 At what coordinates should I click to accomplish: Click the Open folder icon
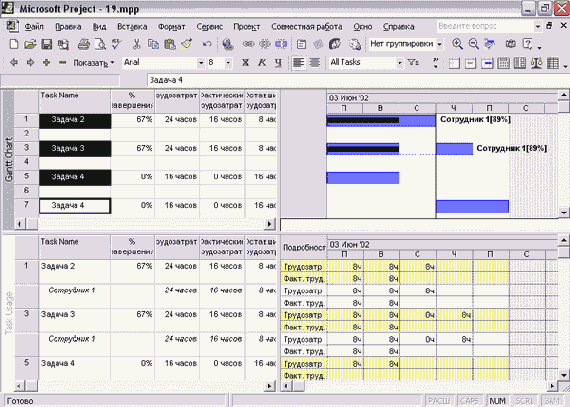[x=30, y=44]
